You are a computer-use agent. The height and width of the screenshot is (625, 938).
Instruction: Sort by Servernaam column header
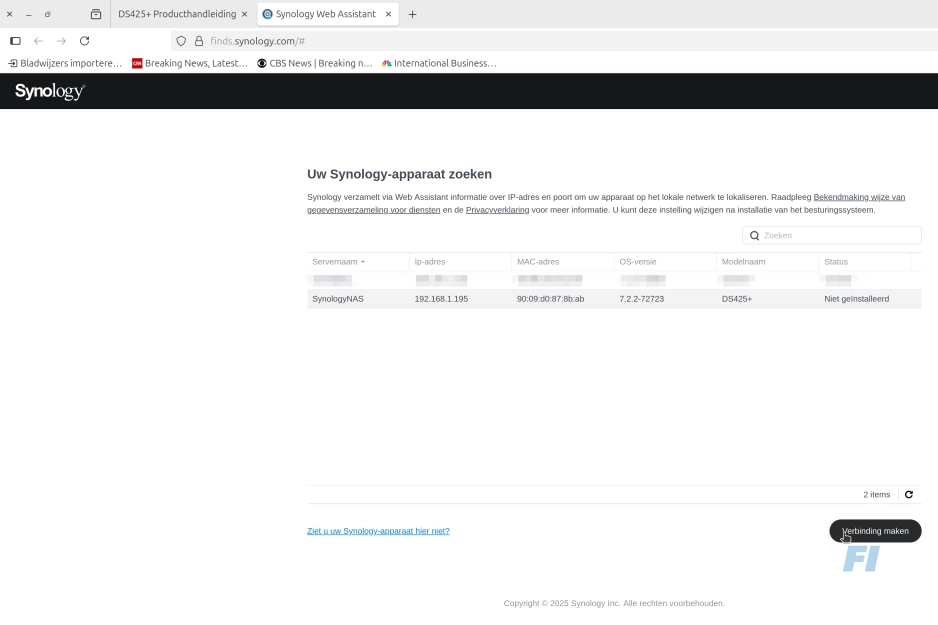coord(358,262)
